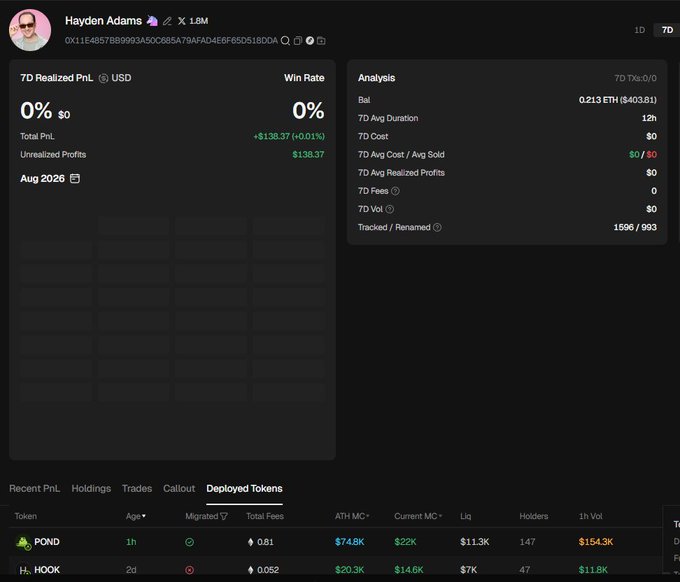Click the unicorn emoji next to the name
The image size is (680, 582).
click(x=152, y=20)
